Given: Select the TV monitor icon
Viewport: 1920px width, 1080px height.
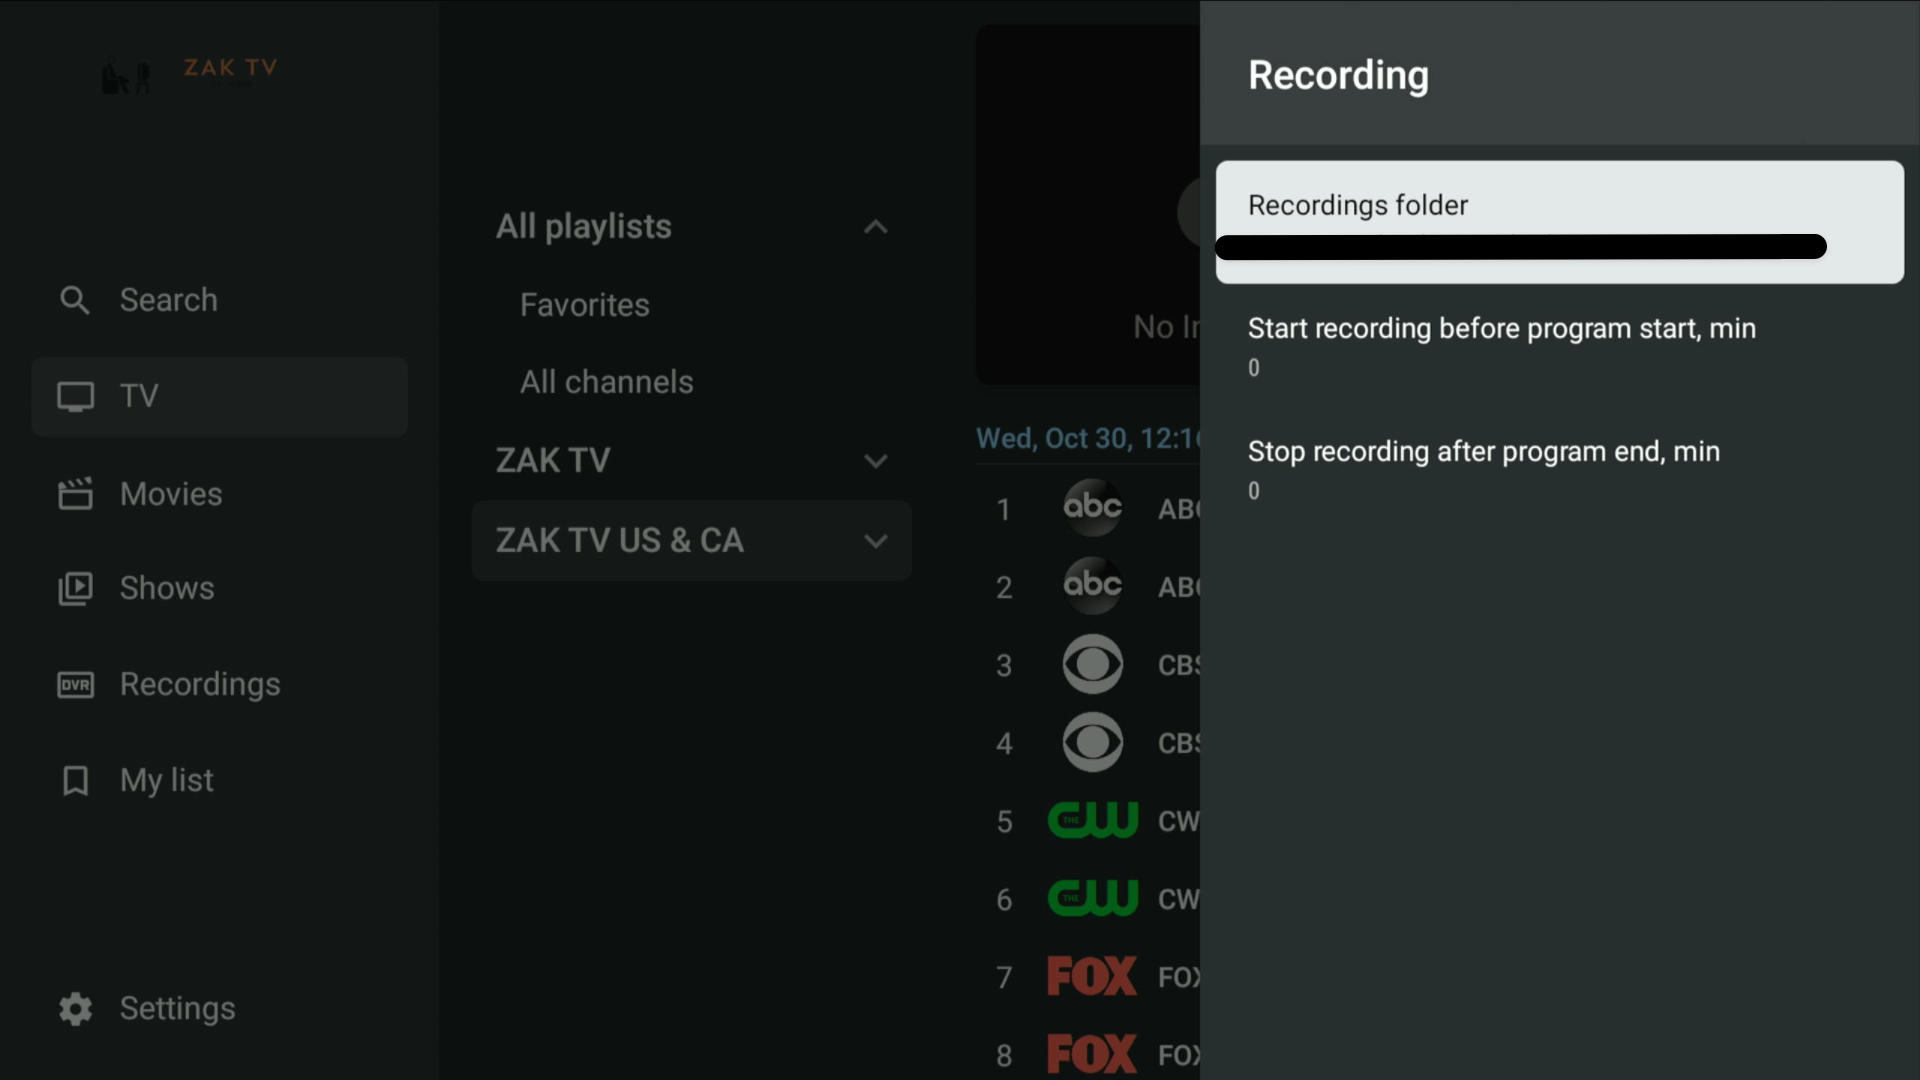Looking at the screenshot, I should click(75, 397).
